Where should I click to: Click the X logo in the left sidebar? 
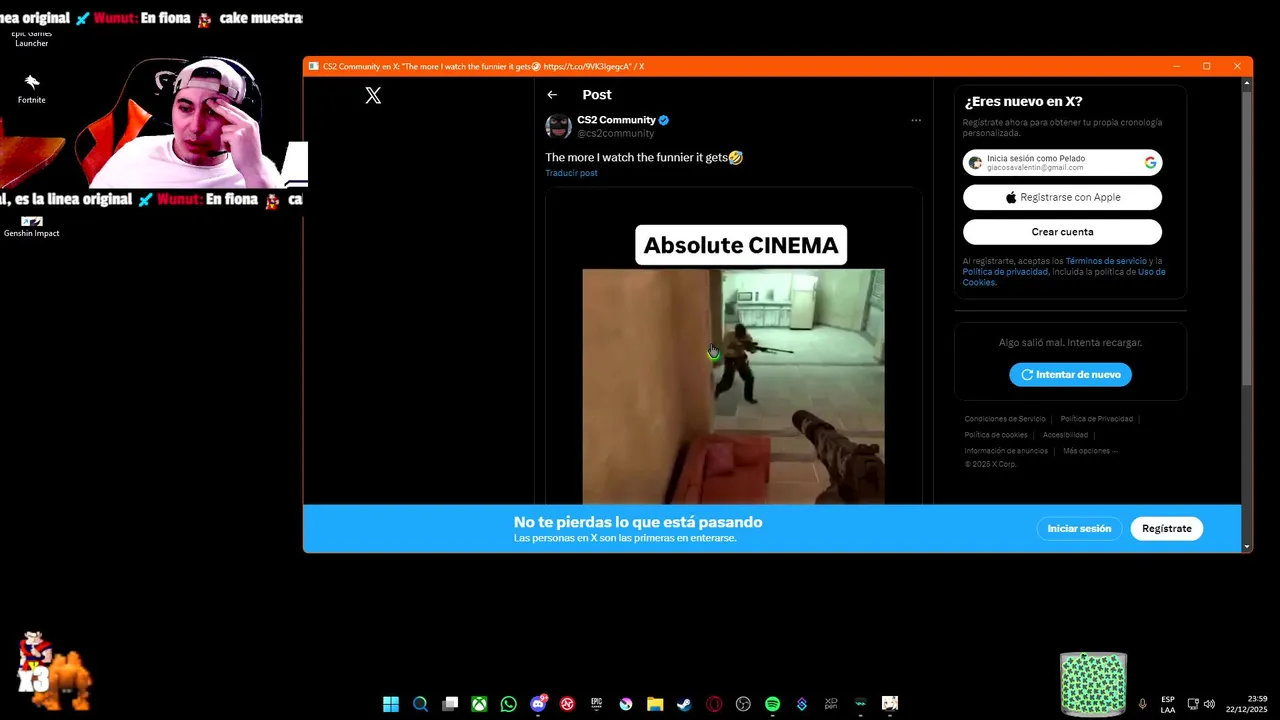(373, 96)
